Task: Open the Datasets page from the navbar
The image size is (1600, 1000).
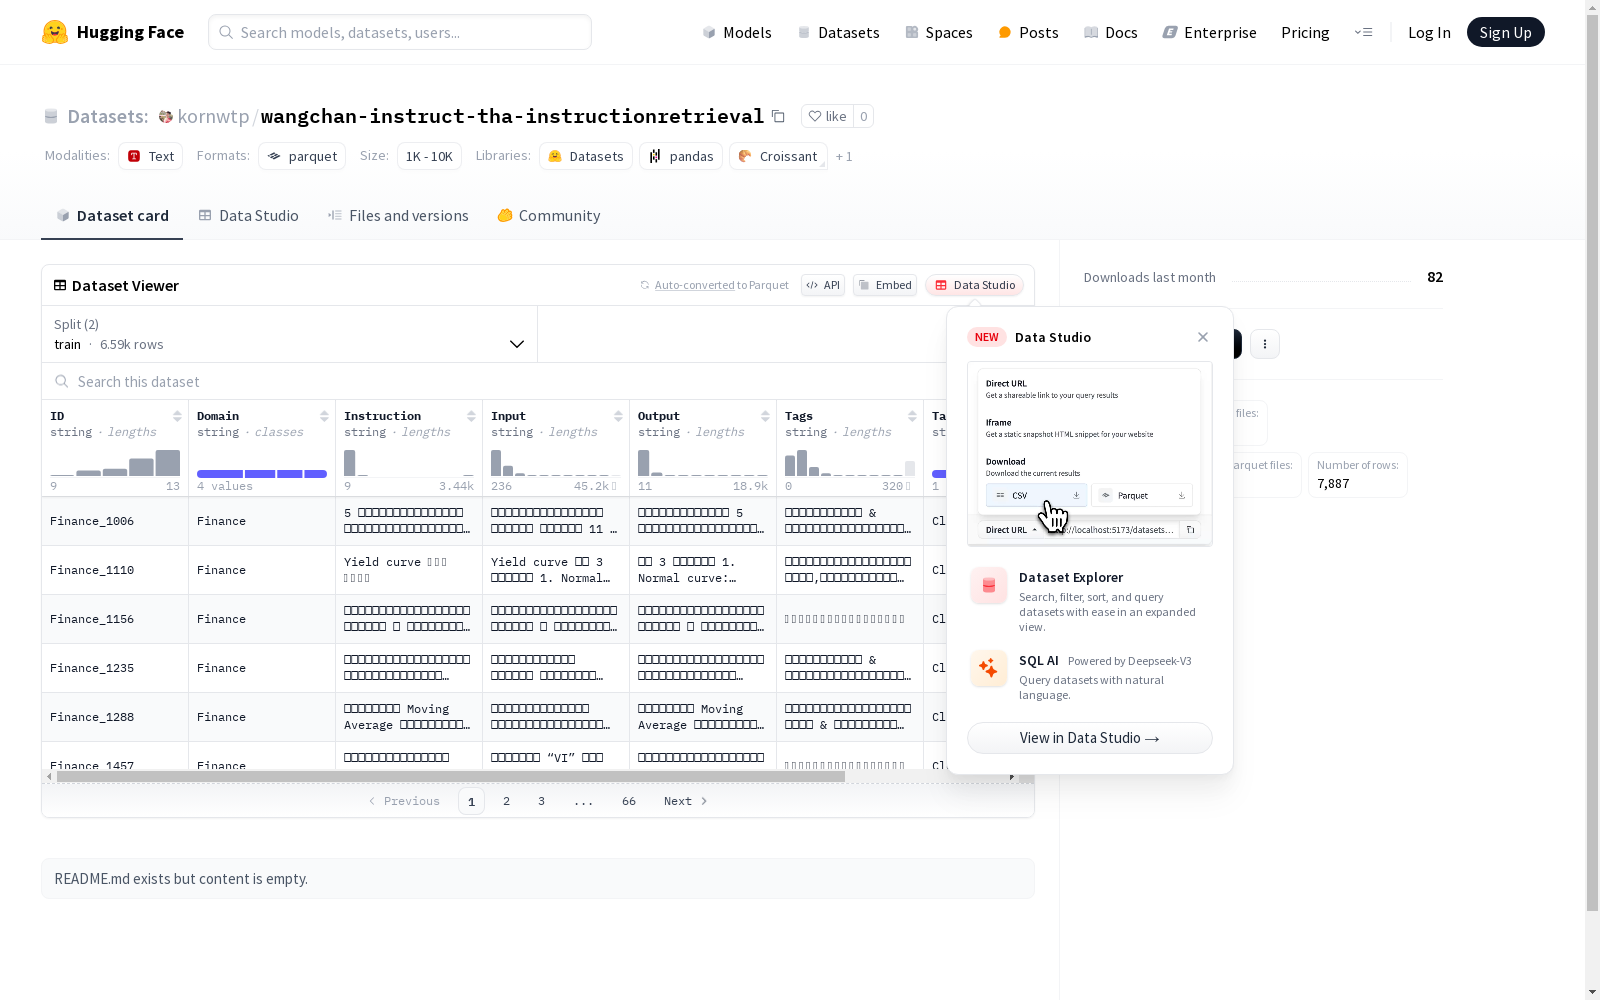Action: (838, 32)
